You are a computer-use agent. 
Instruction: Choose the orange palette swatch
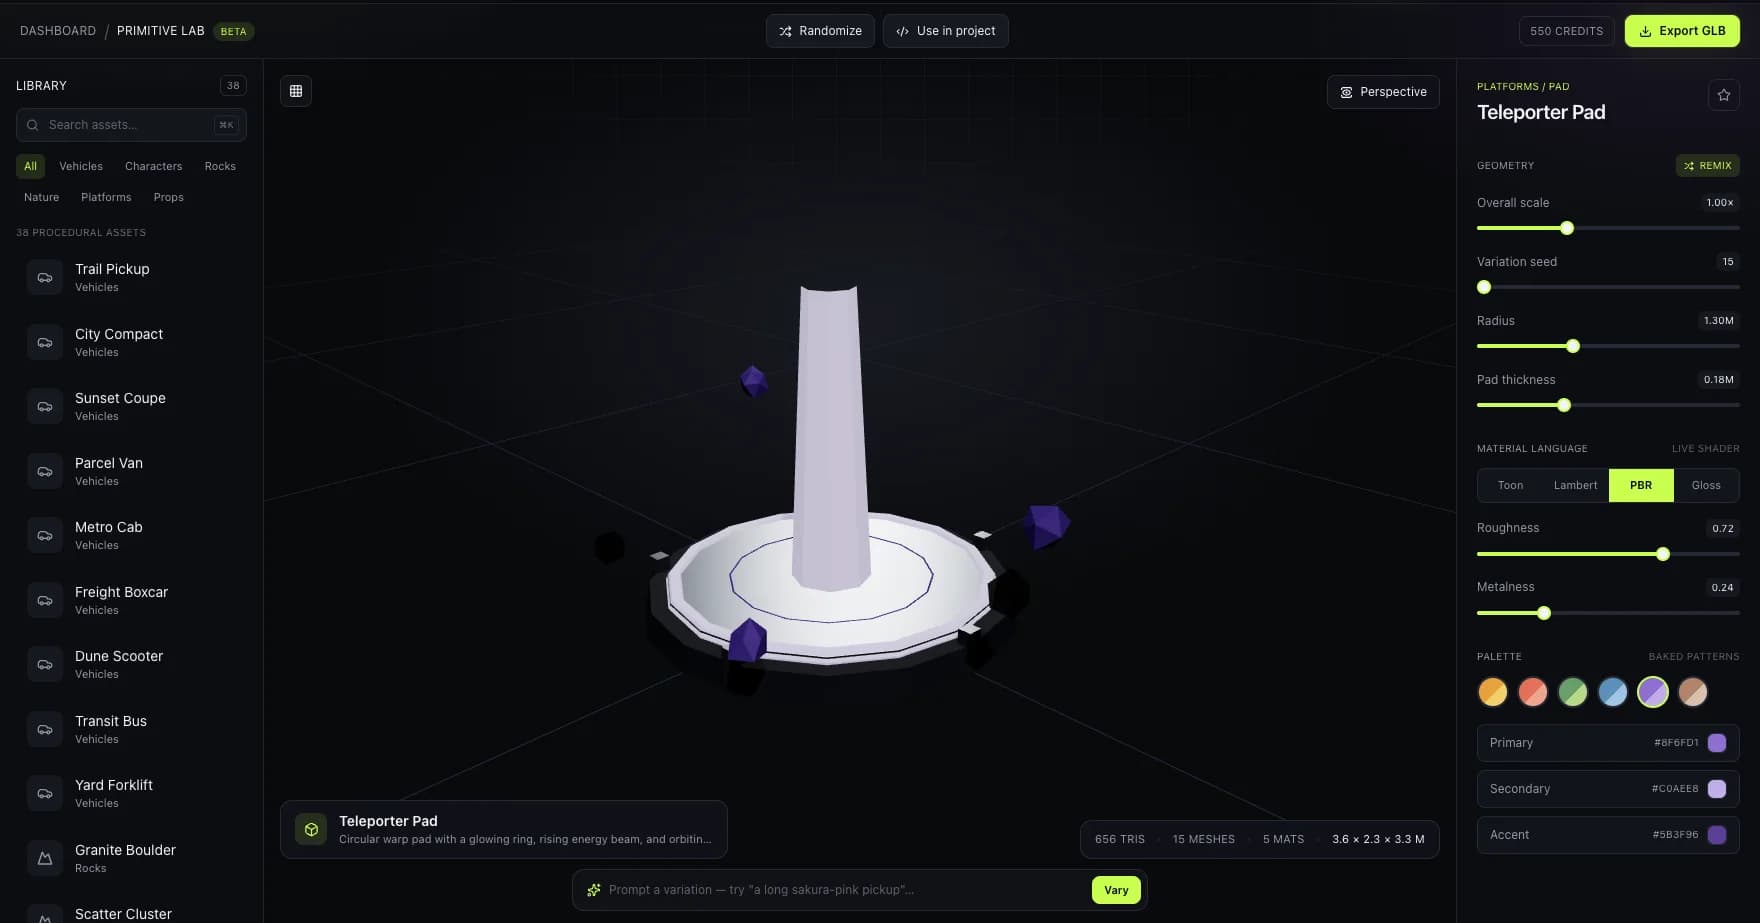coord(1493,692)
